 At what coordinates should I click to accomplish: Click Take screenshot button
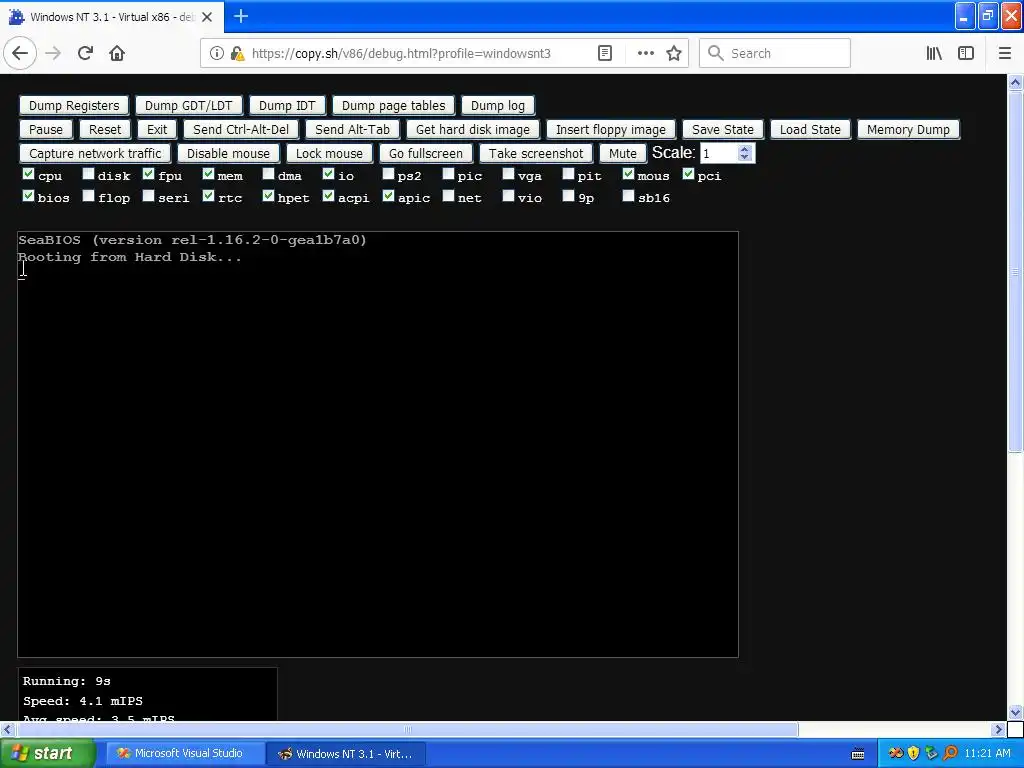tap(536, 153)
